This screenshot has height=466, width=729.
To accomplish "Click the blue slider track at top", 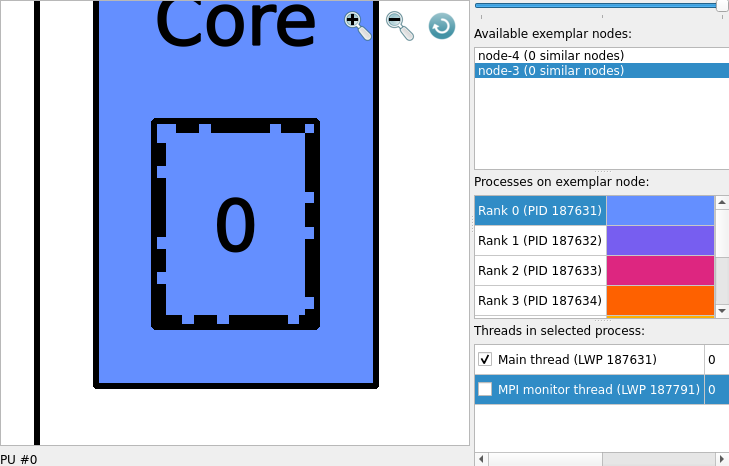I will click(x=597, y=6).
